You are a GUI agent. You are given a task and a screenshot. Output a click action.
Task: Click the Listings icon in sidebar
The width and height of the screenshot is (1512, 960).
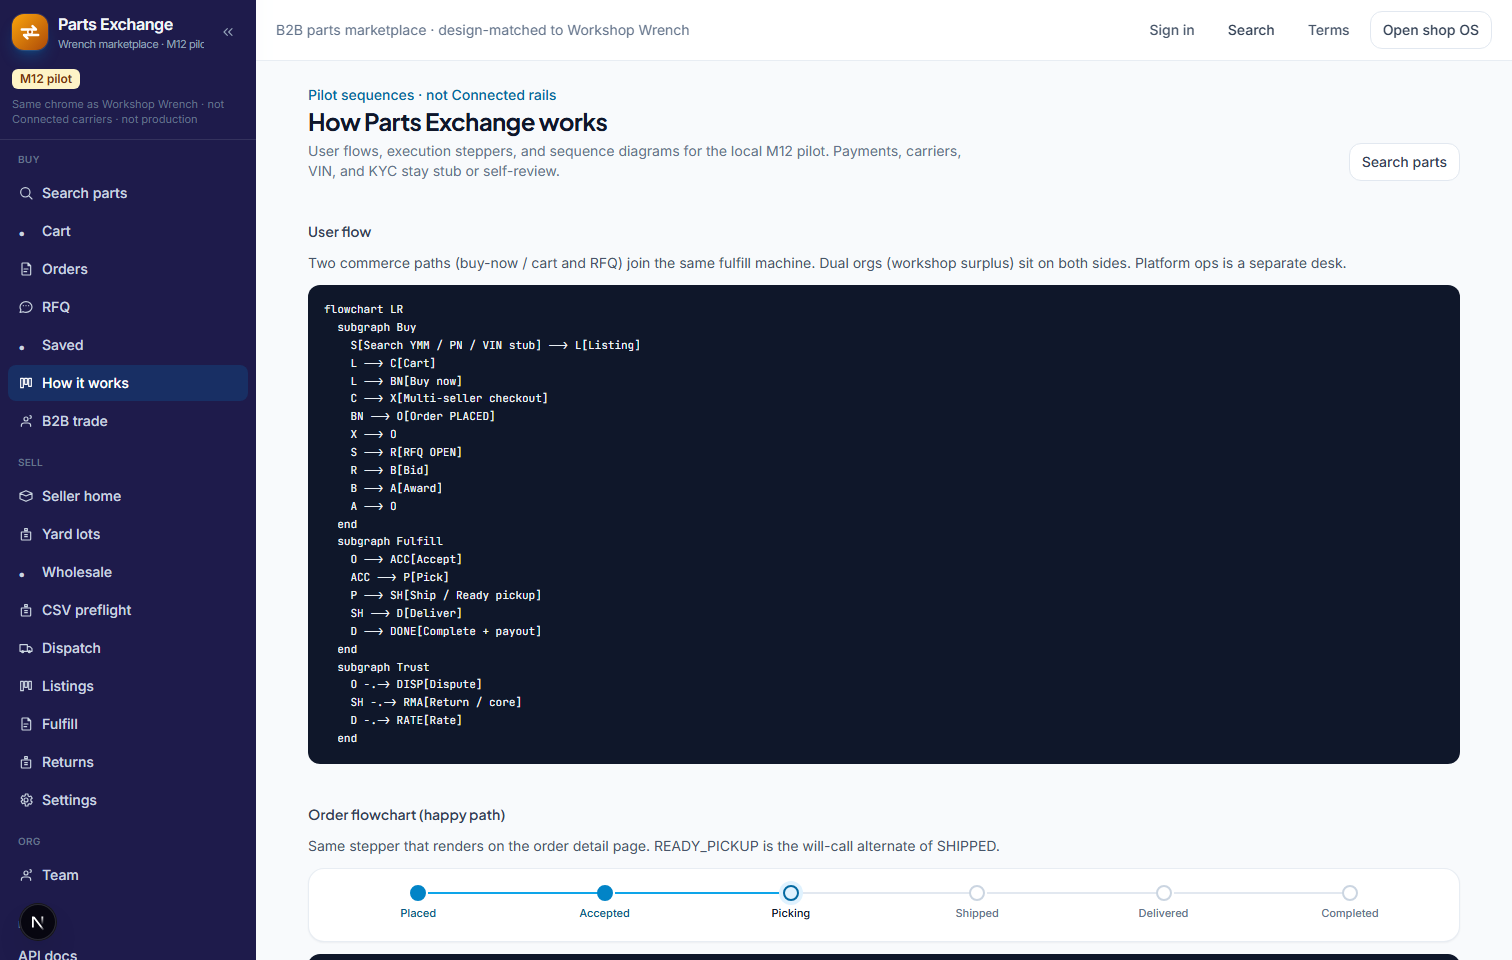pos(26,686)
